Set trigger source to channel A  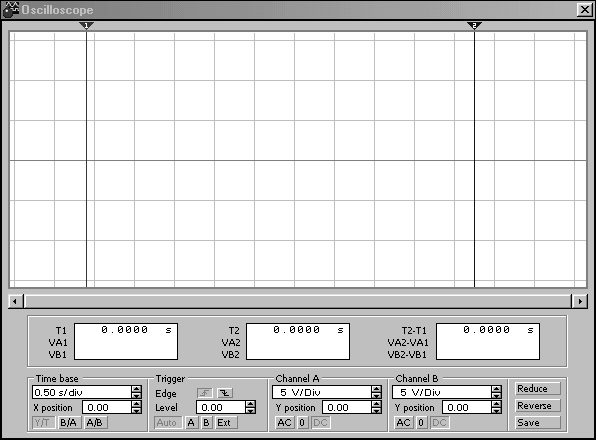(191, 423)
